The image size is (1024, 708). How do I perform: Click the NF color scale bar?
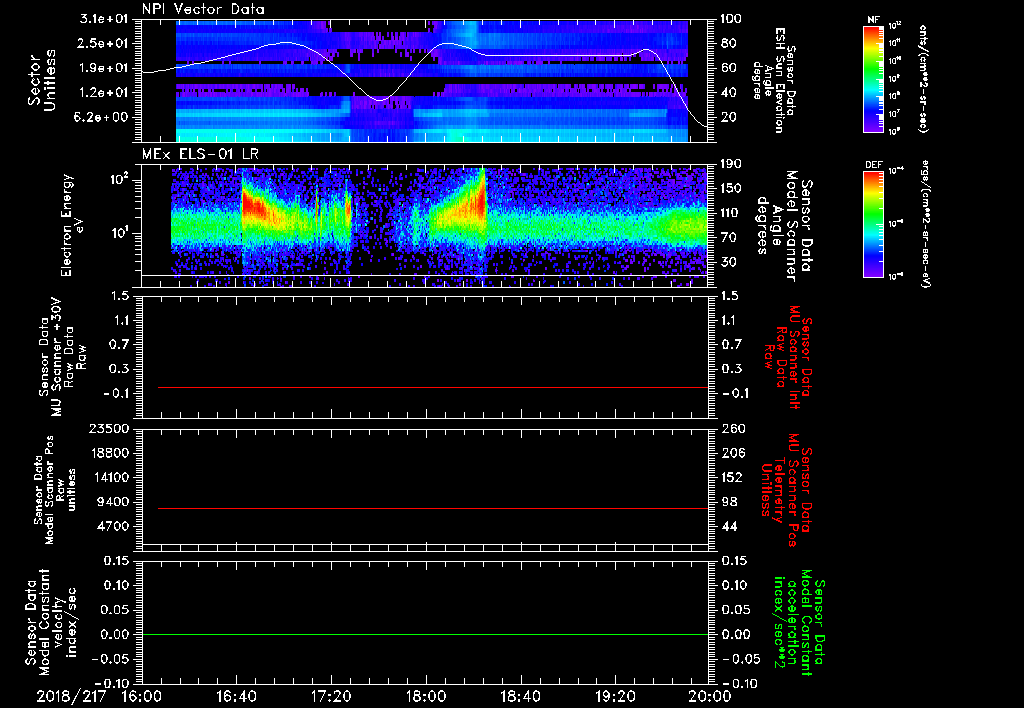click(874, 78)
